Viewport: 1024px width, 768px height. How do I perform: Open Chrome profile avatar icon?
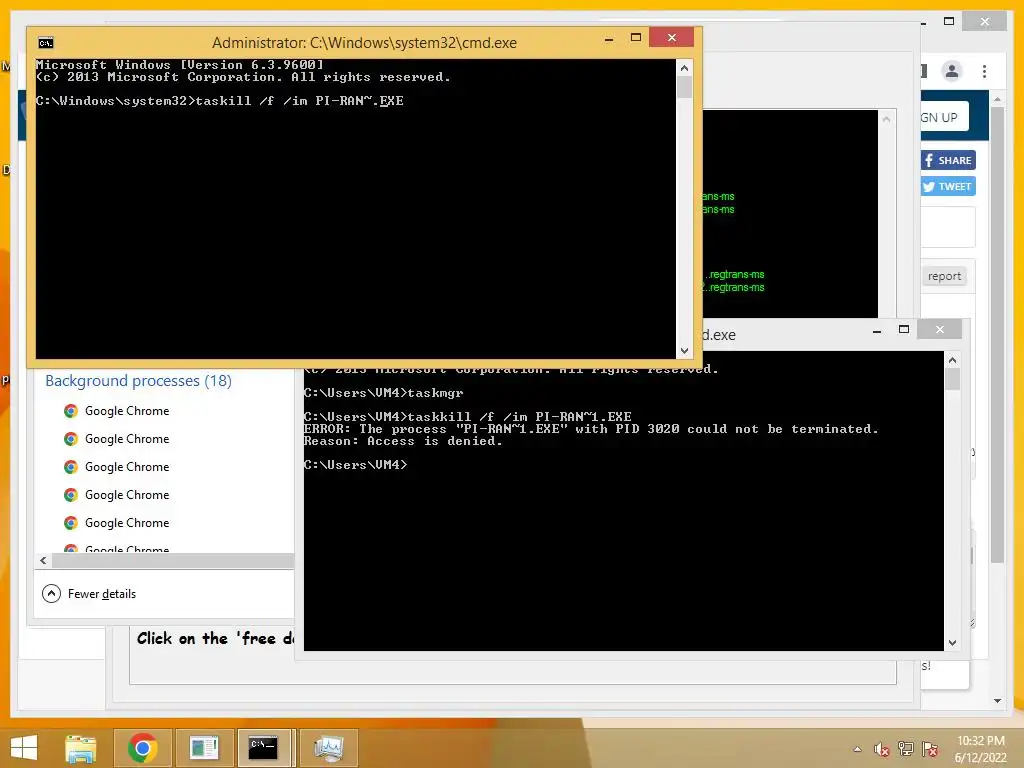tap(952, 71)
